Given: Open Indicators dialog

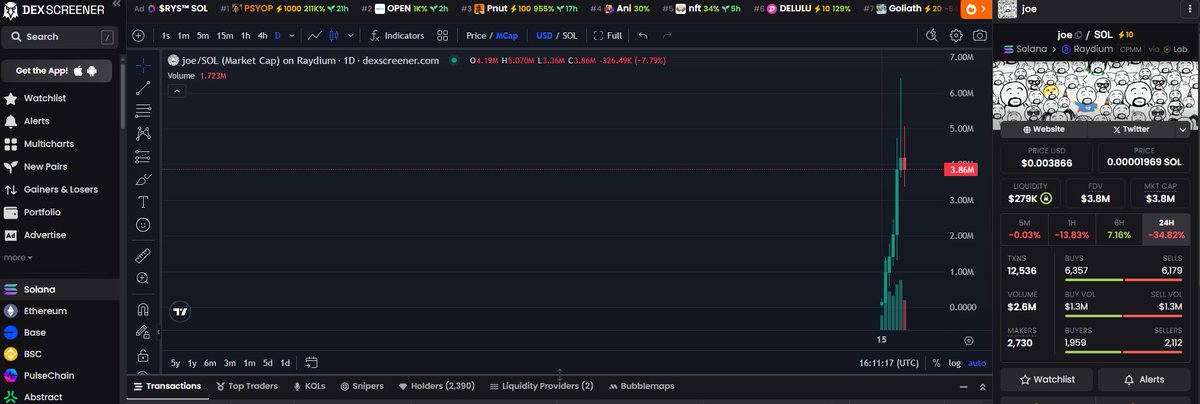Looking at the screenshot, I should click(x=397, y=35).
